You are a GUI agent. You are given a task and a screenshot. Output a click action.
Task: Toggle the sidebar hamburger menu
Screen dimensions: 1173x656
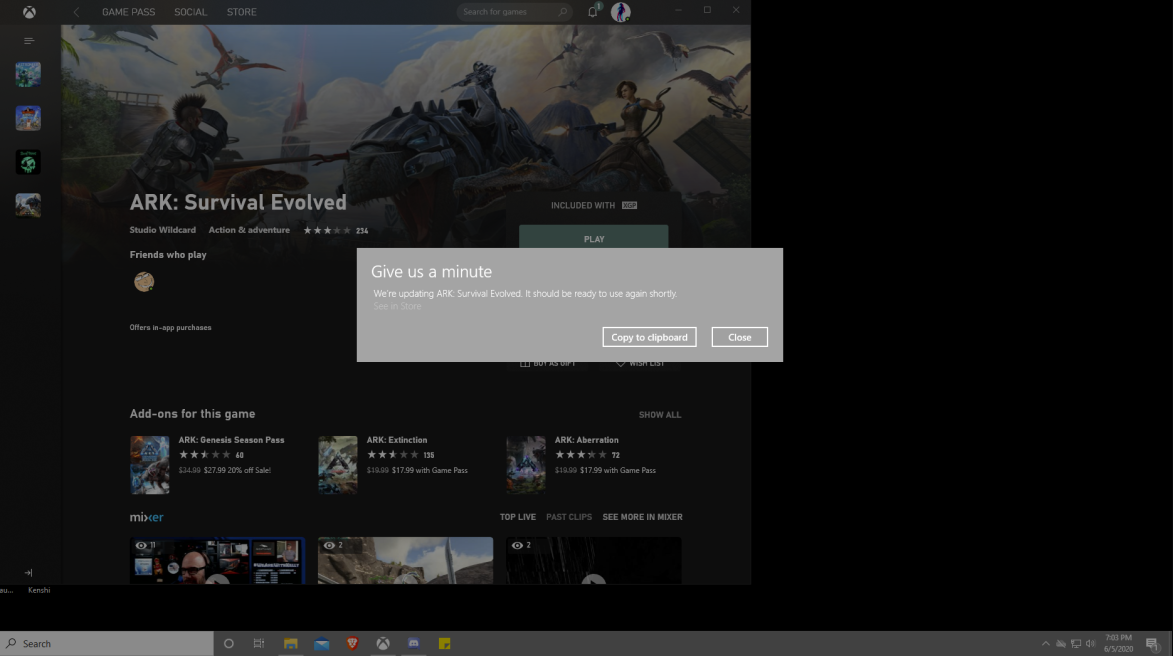pyautogui.click(x=28, y=41)
